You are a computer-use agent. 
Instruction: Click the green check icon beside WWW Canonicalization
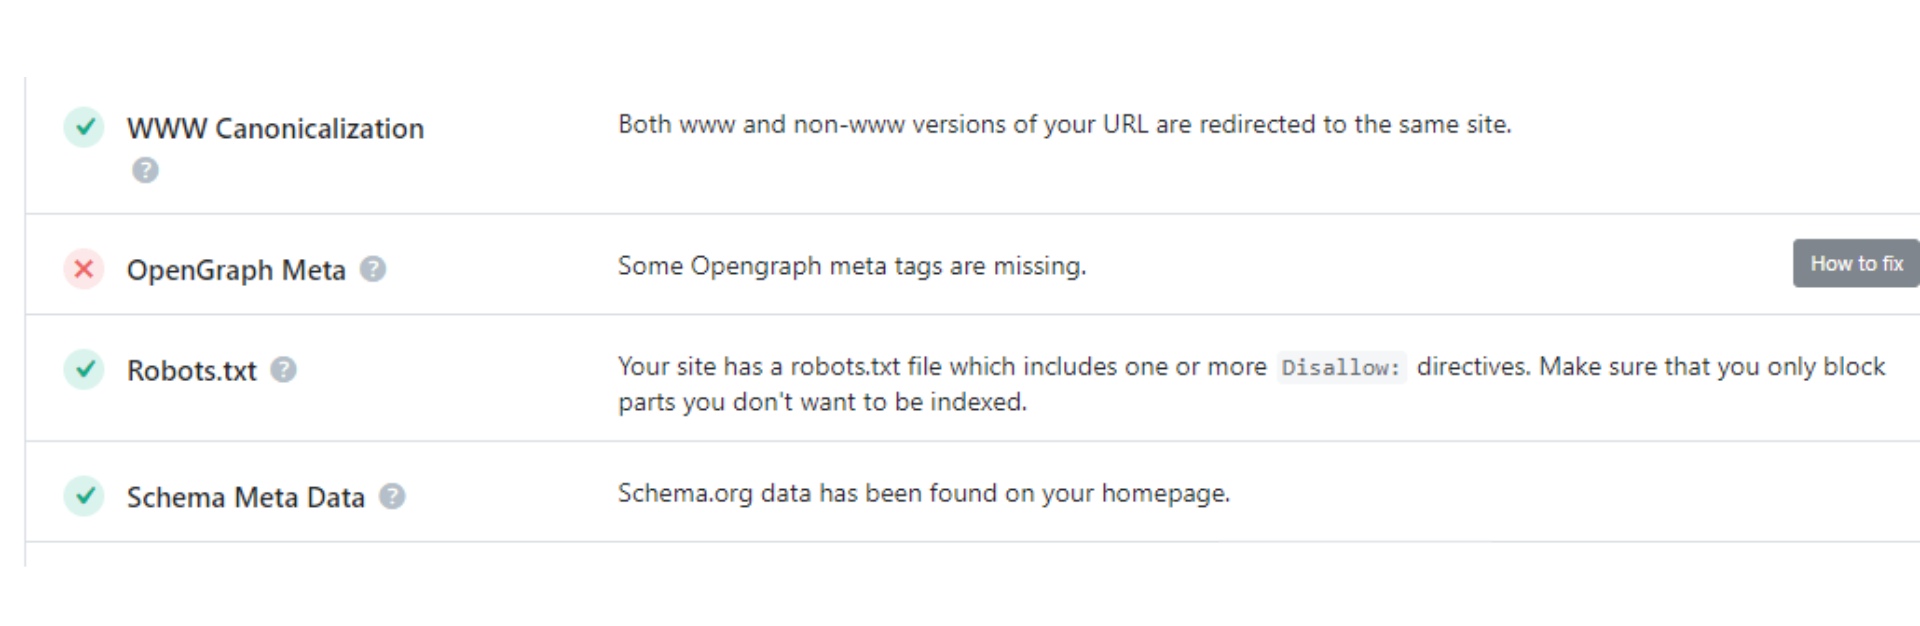click(84, 127)
